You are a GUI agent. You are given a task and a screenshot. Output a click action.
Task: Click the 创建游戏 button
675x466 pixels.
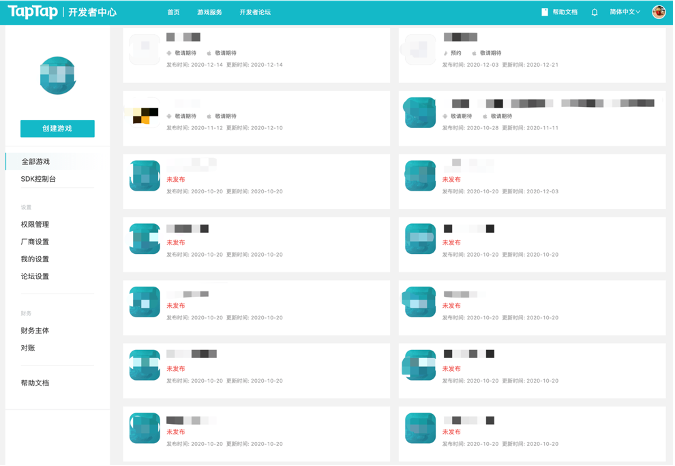(x=57, y=128)
